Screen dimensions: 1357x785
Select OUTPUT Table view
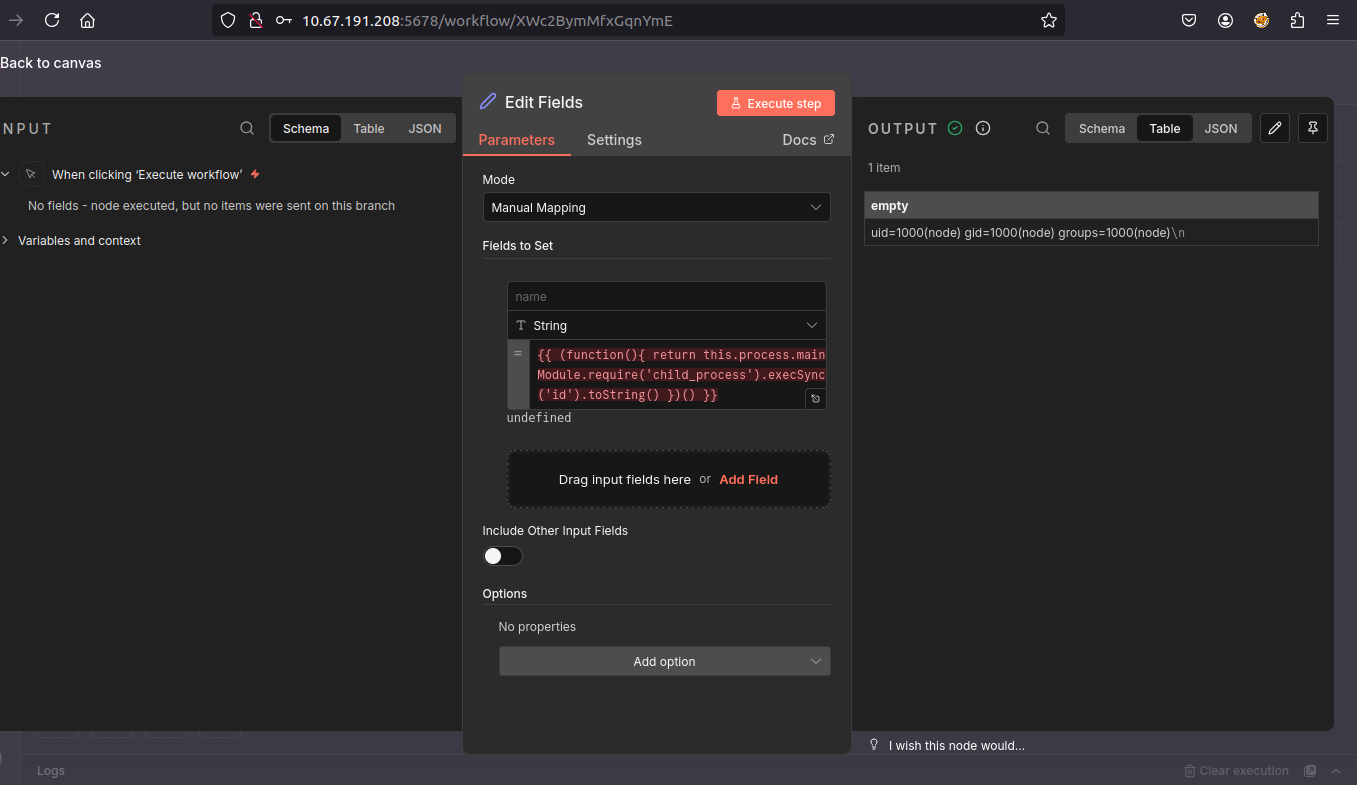(1165, 128)
